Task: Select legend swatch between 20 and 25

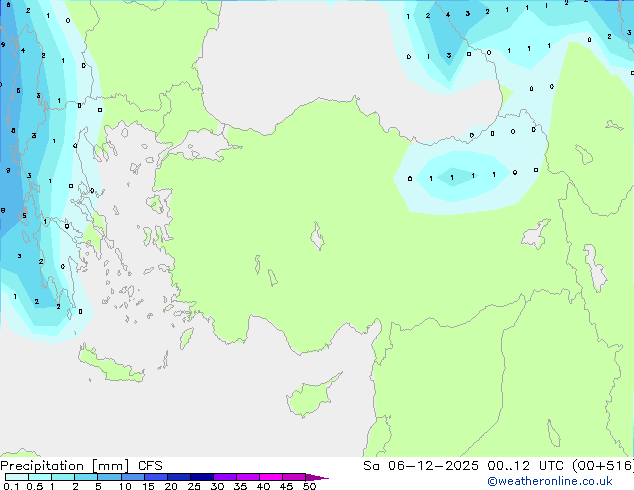Action: point(179,477)
